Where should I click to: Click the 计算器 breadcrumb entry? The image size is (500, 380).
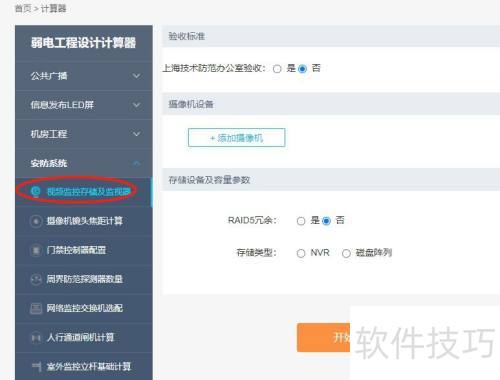click(53, 8)
